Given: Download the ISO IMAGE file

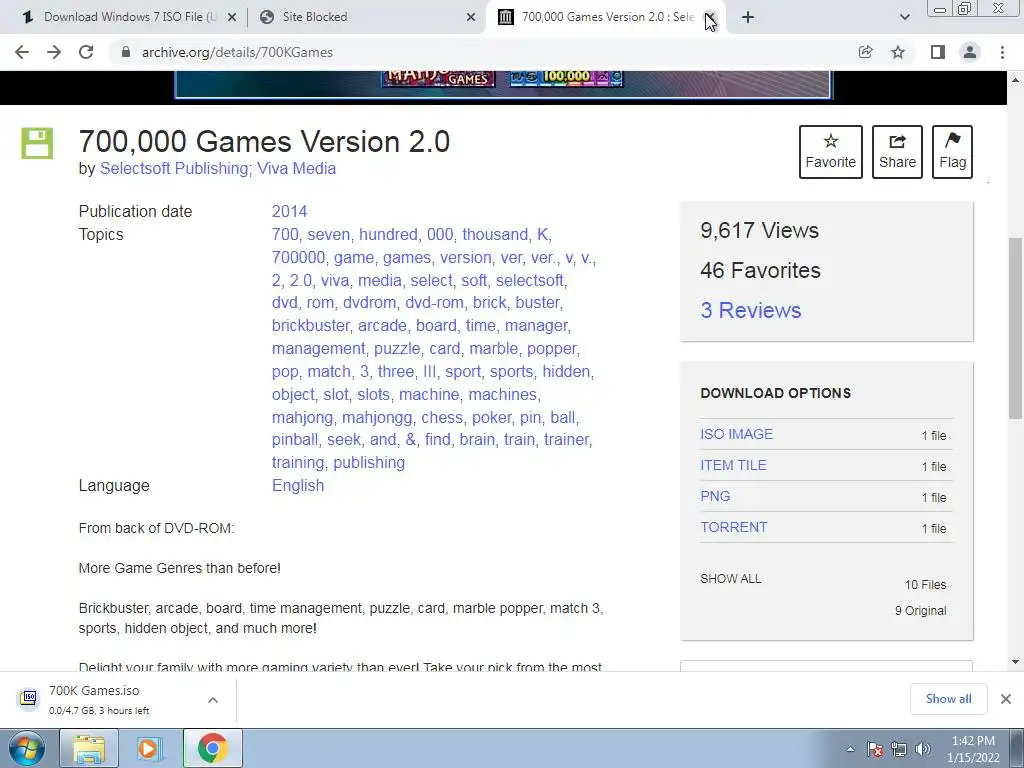Looking at the screenshot, I should [737, 434].
